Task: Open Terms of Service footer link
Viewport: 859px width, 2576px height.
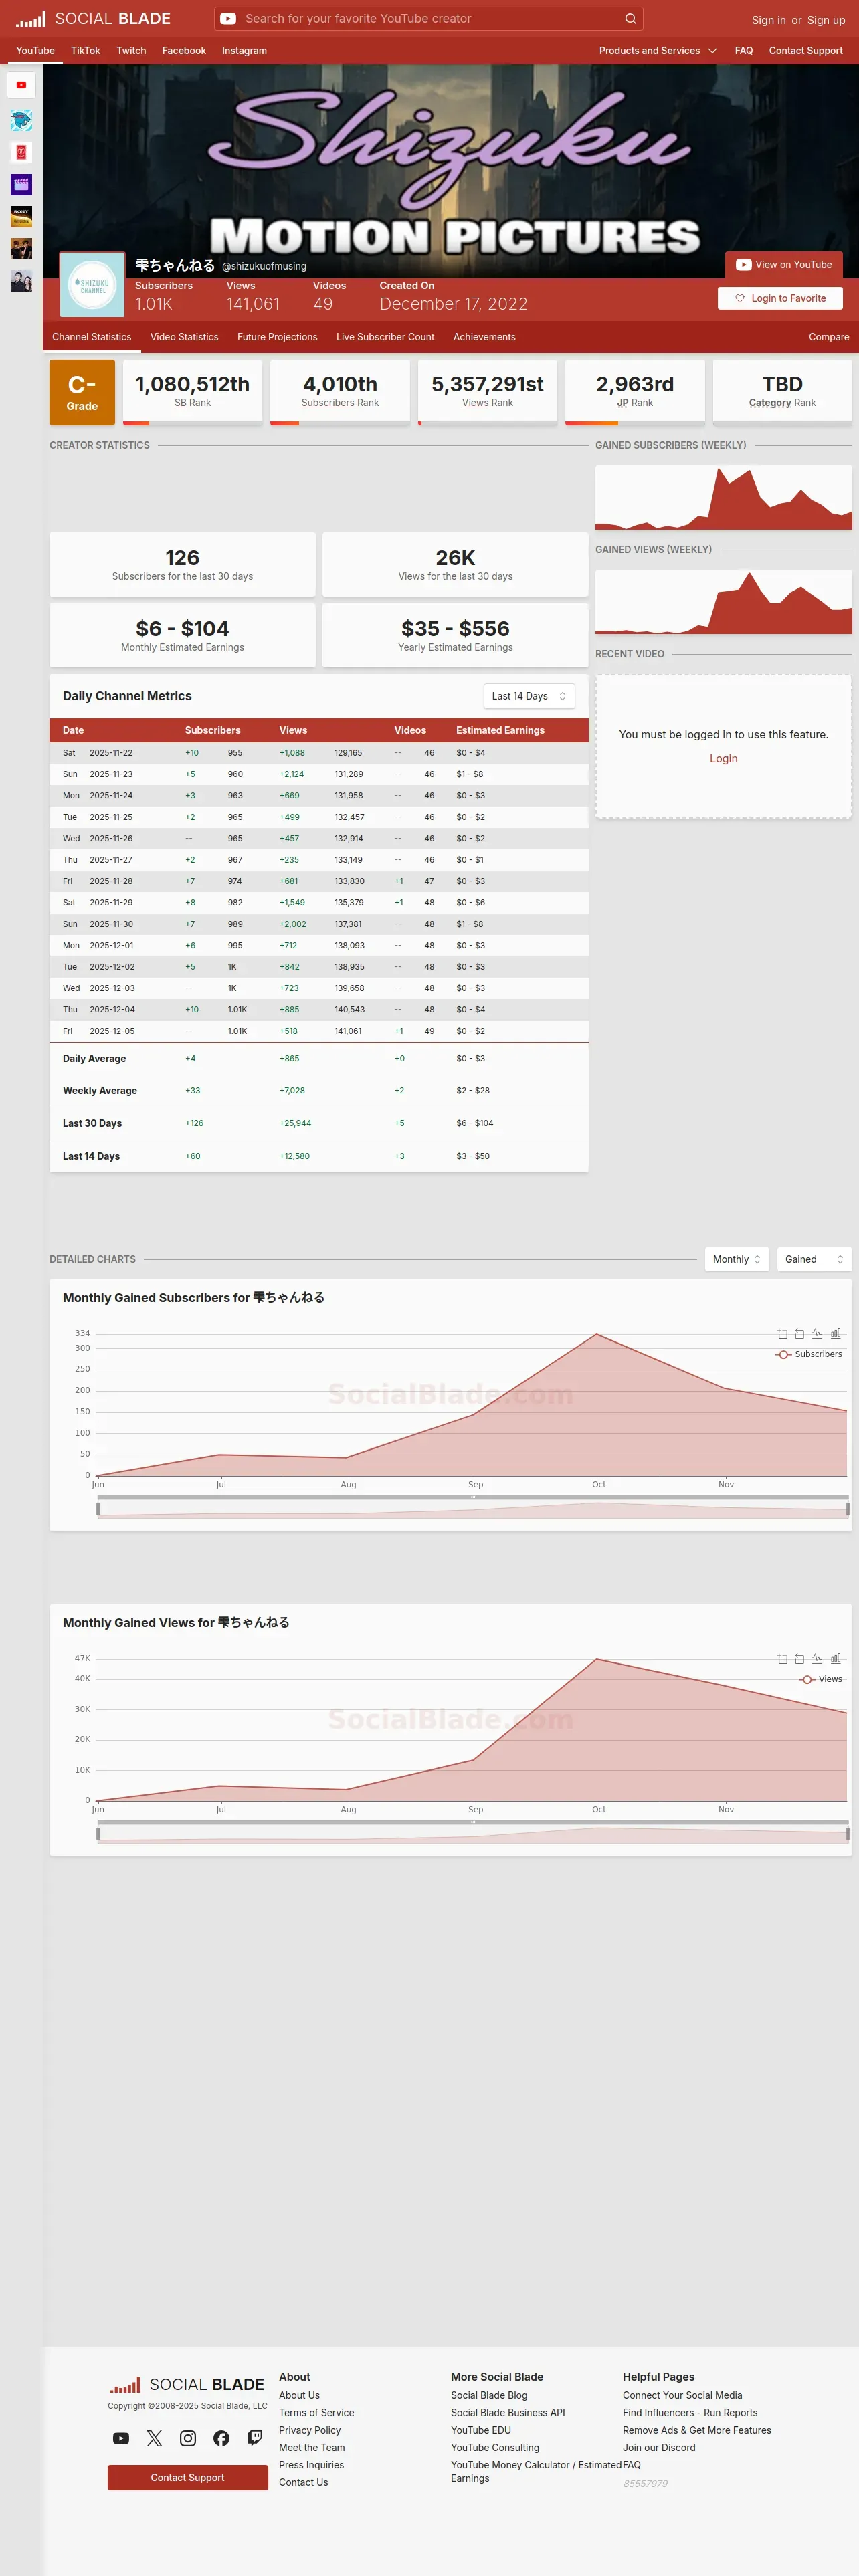Action: pyautogui.click(x=316, y=2413)
